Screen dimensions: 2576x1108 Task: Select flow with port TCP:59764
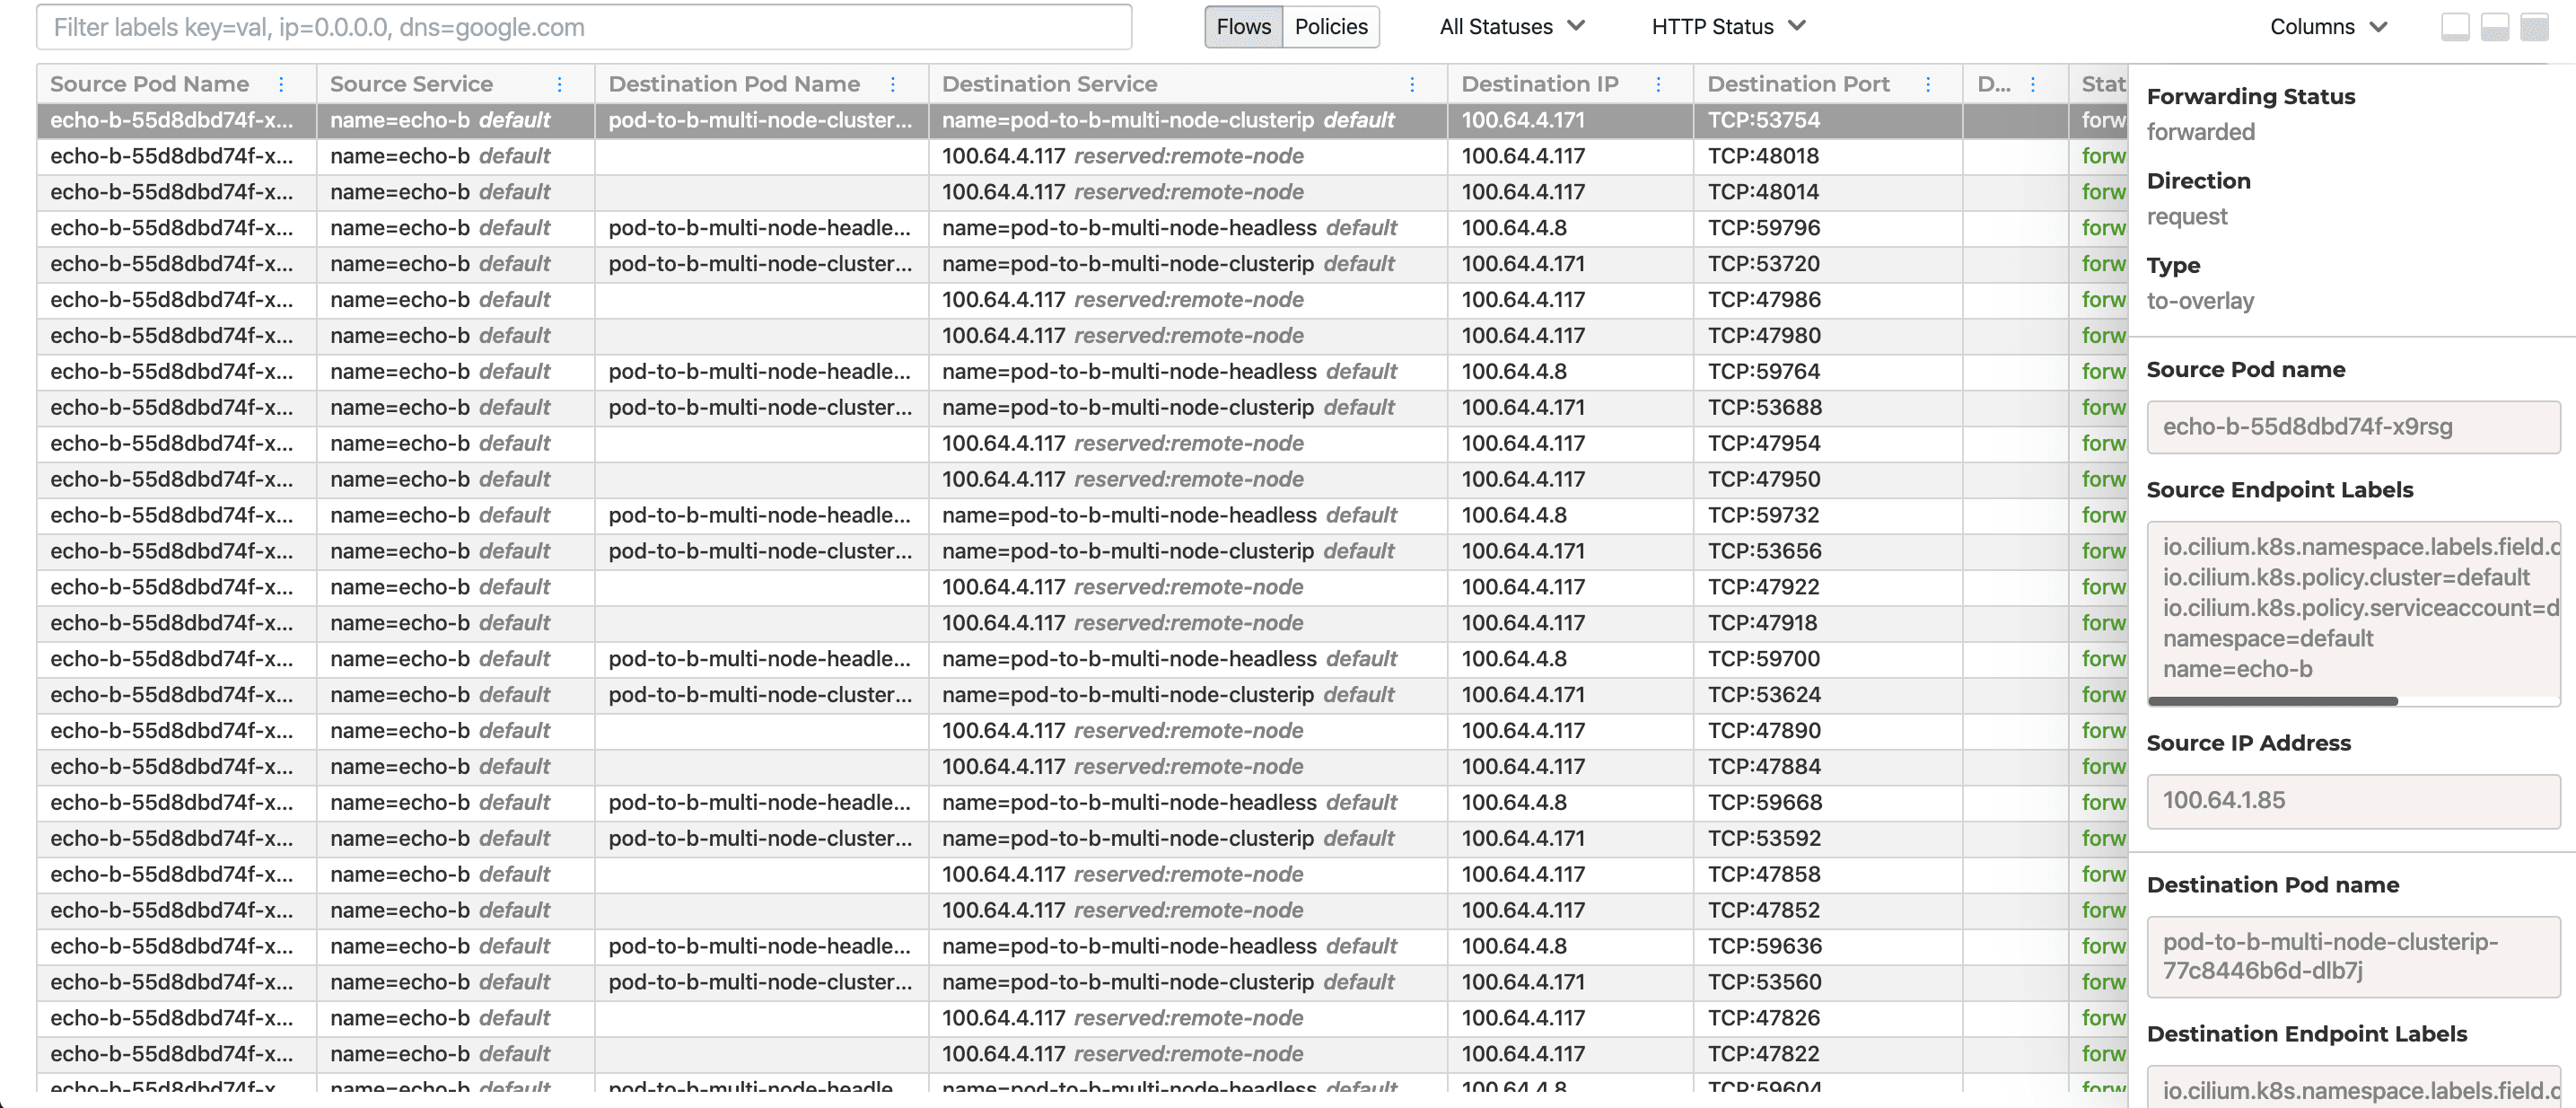(1082, 372)
